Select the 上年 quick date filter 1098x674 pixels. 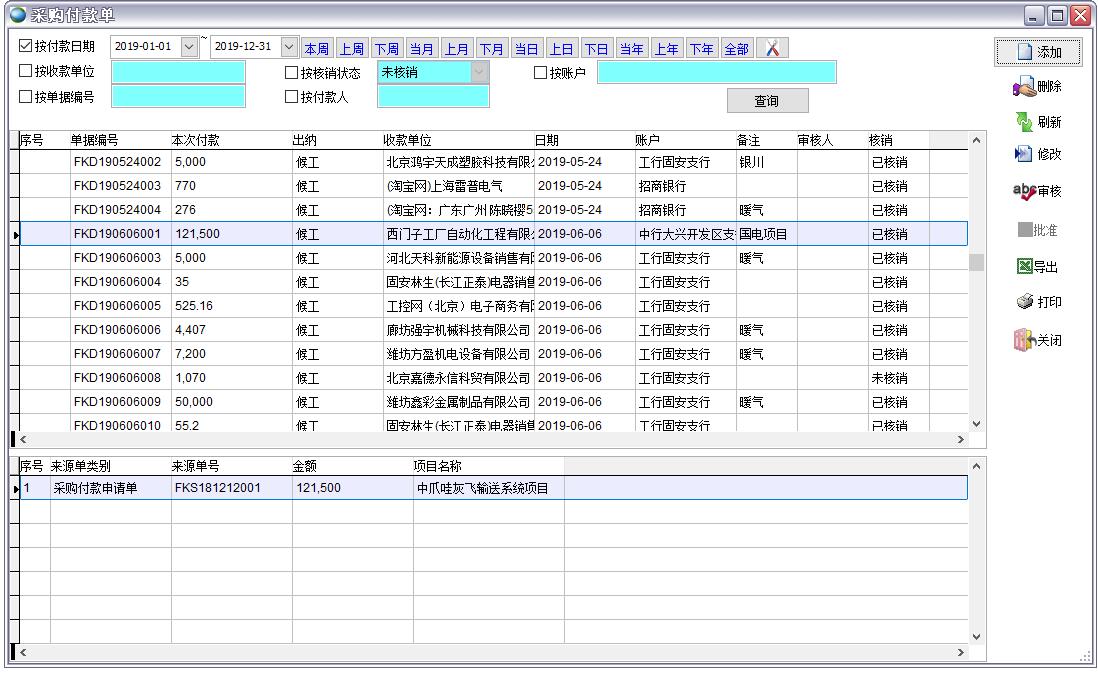pos(666,49)
